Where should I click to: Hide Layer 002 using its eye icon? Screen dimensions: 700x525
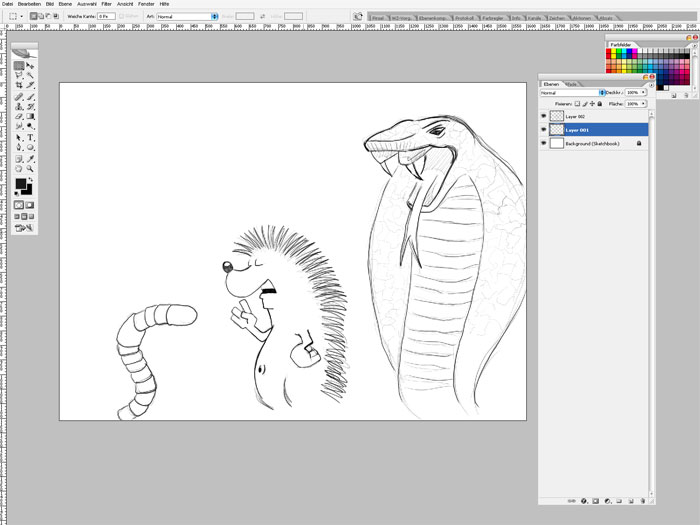544,117
